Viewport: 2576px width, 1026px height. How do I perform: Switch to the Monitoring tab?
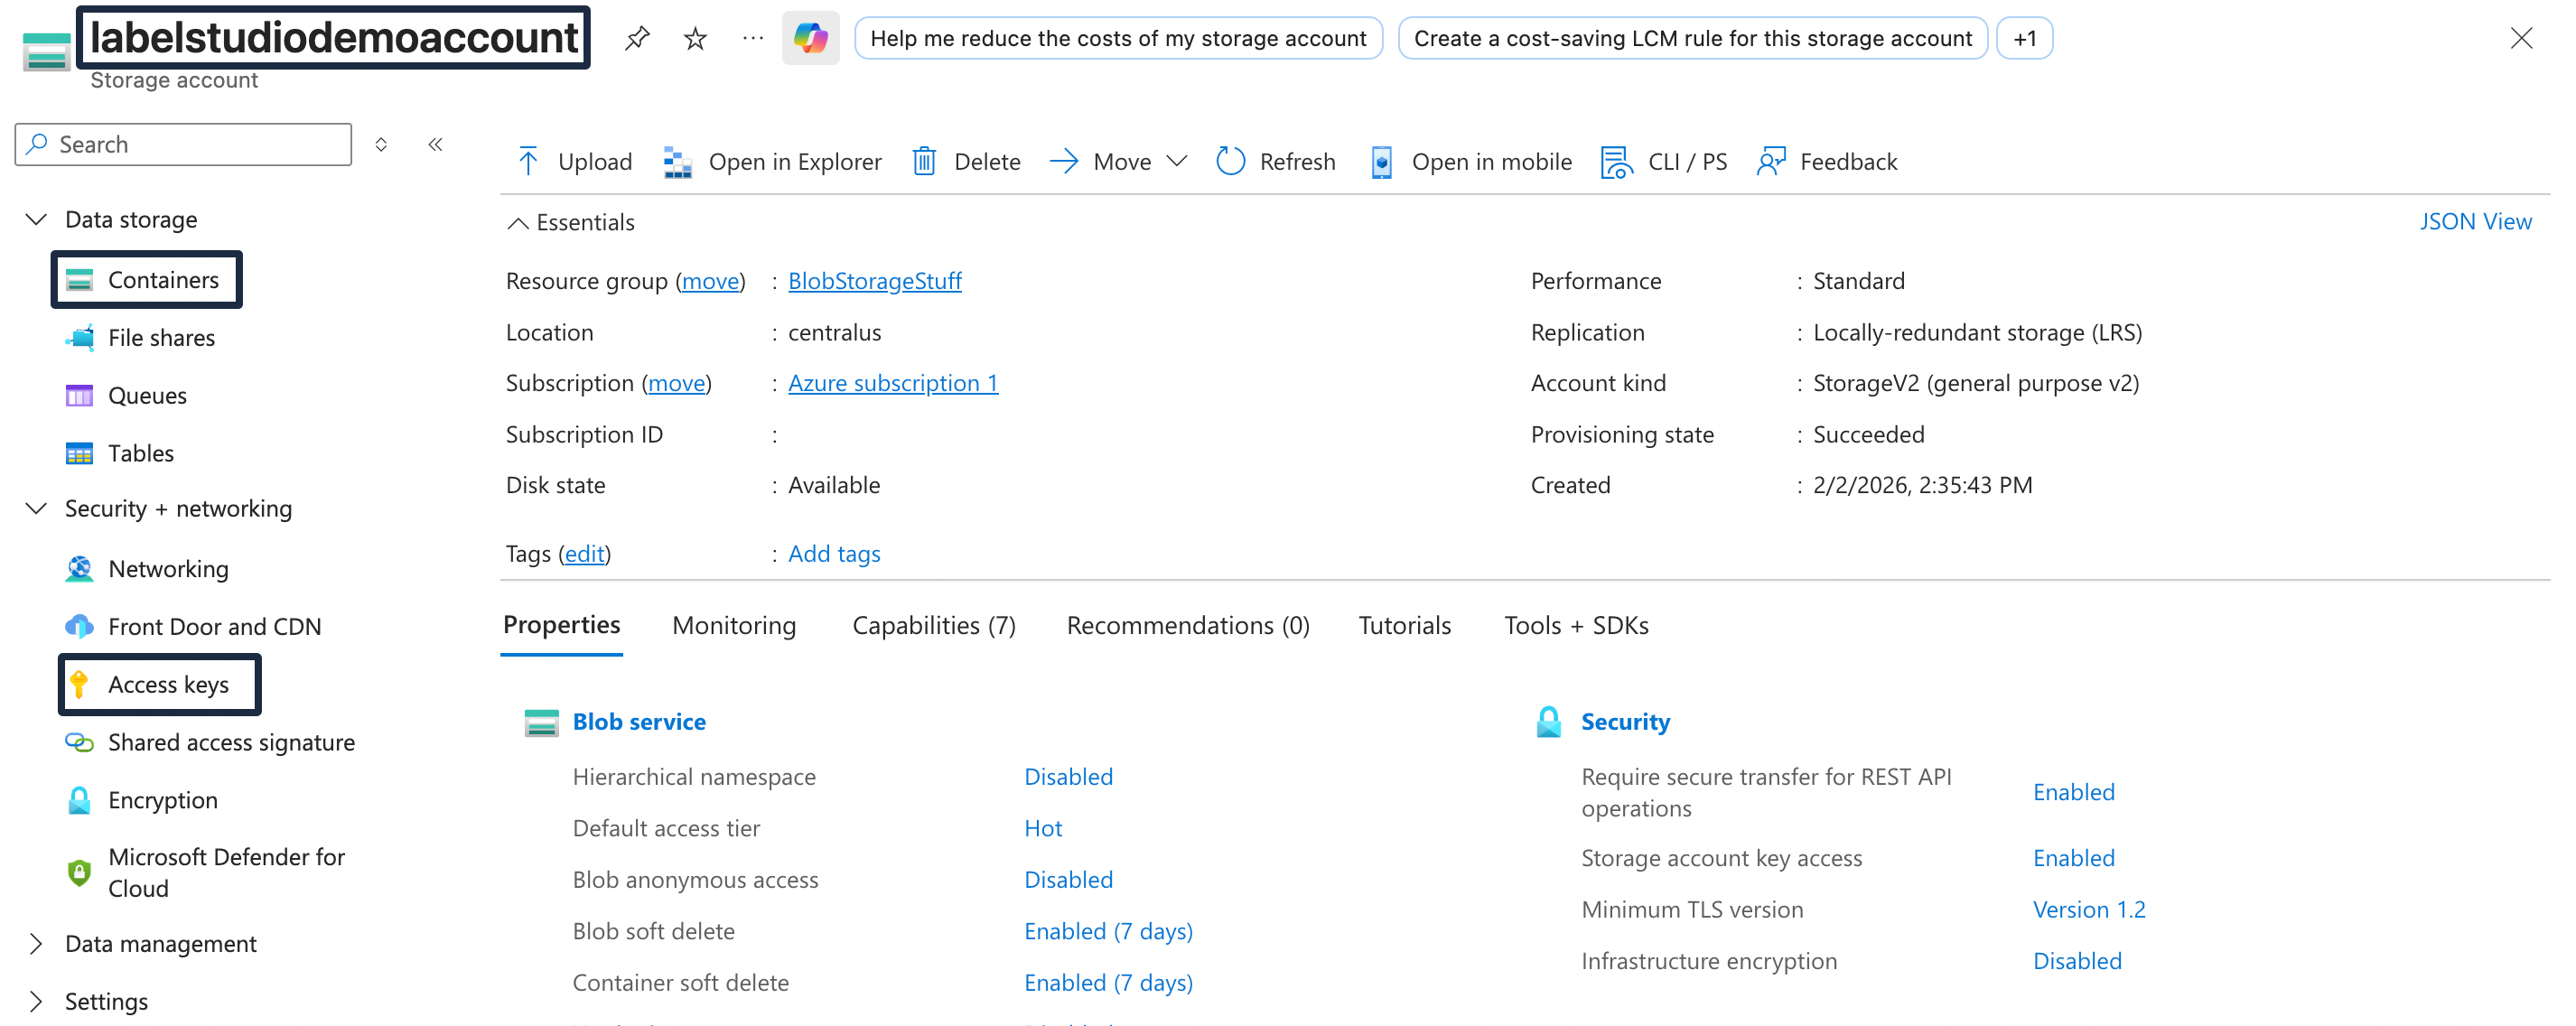pos(734,625)
